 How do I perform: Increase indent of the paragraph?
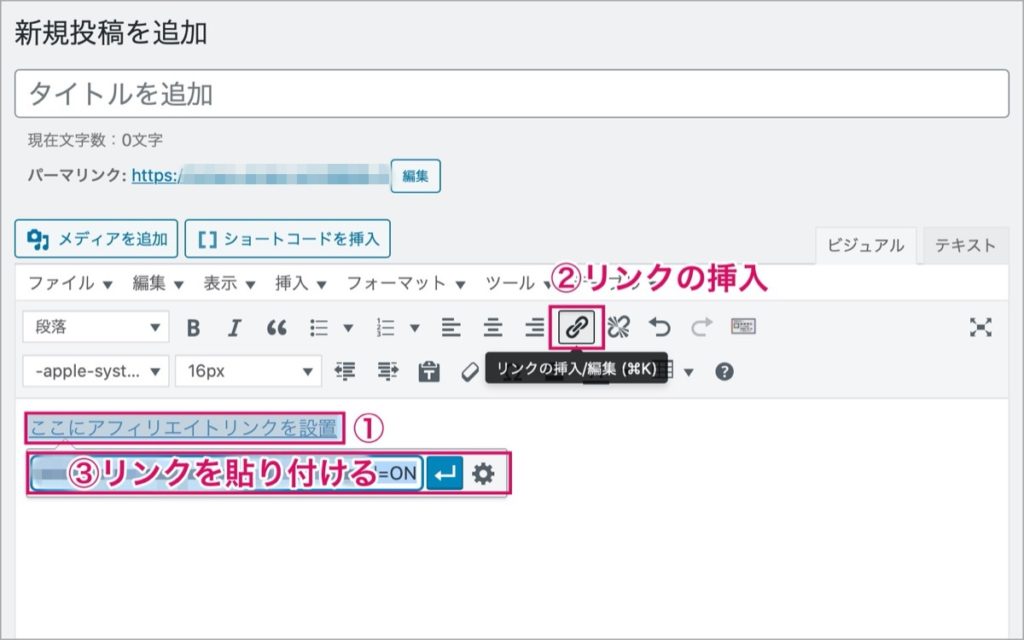coord(388,372)
